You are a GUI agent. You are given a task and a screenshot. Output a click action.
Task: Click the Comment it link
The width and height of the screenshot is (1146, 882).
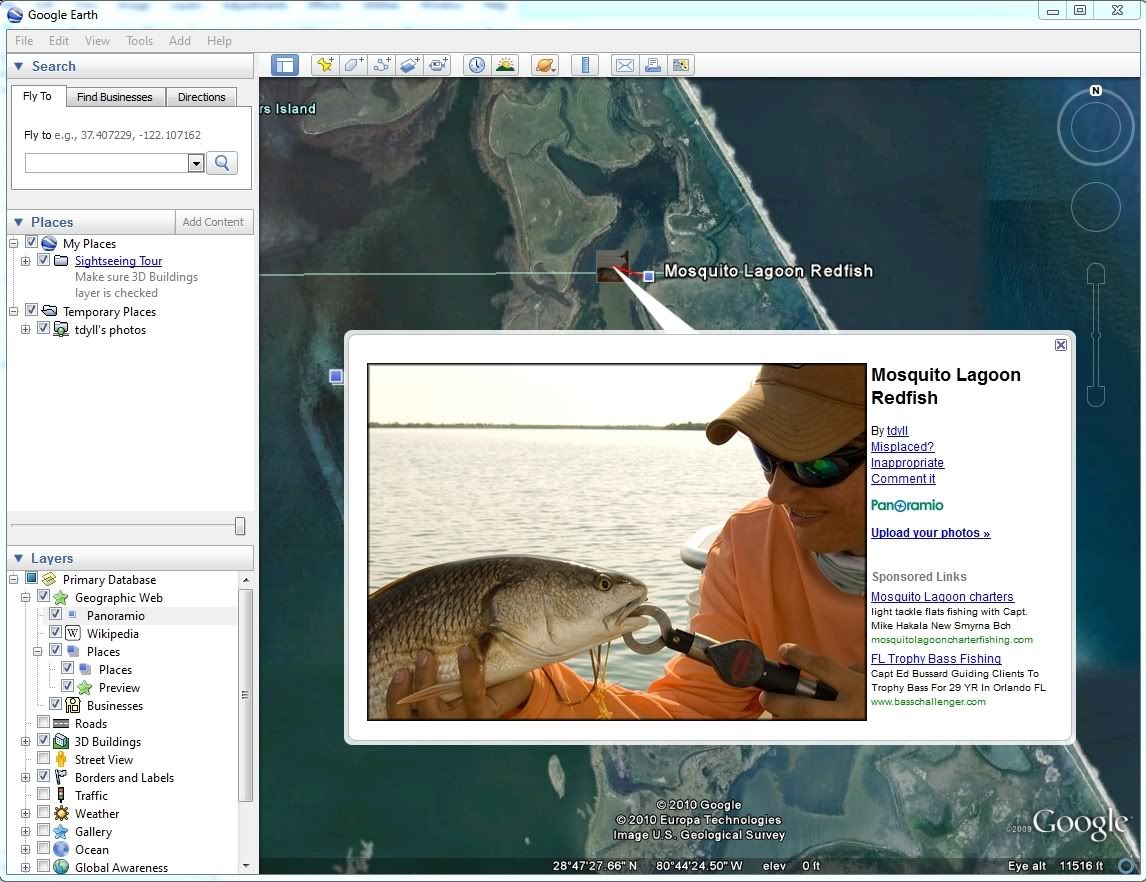[903, 479]
